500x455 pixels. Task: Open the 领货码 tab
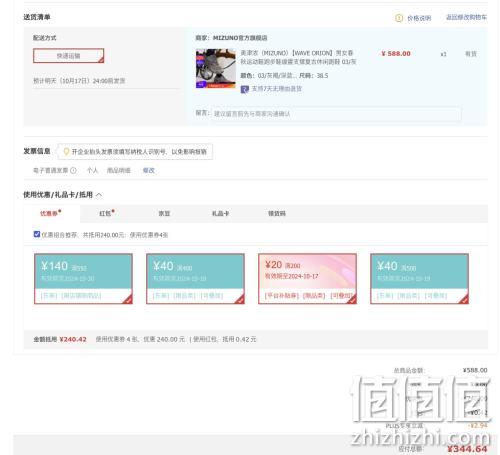pos(277,213)
